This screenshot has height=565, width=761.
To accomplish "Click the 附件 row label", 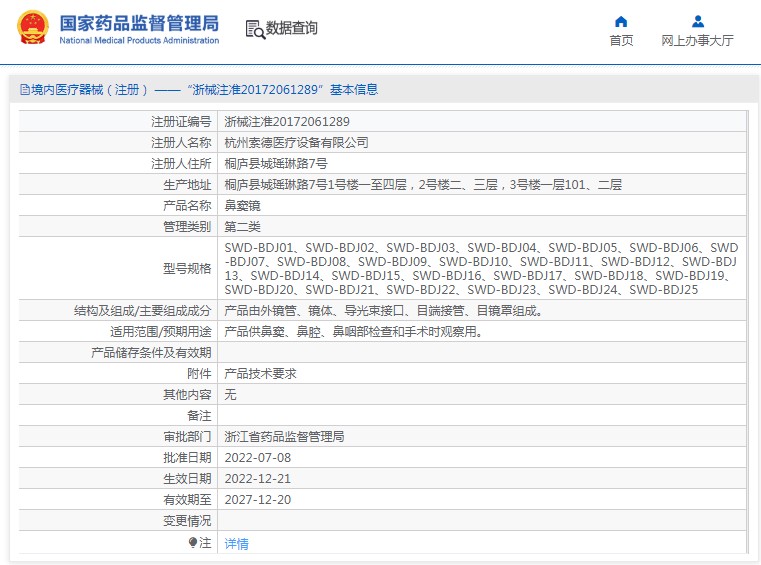I will (x=199, y=374).
